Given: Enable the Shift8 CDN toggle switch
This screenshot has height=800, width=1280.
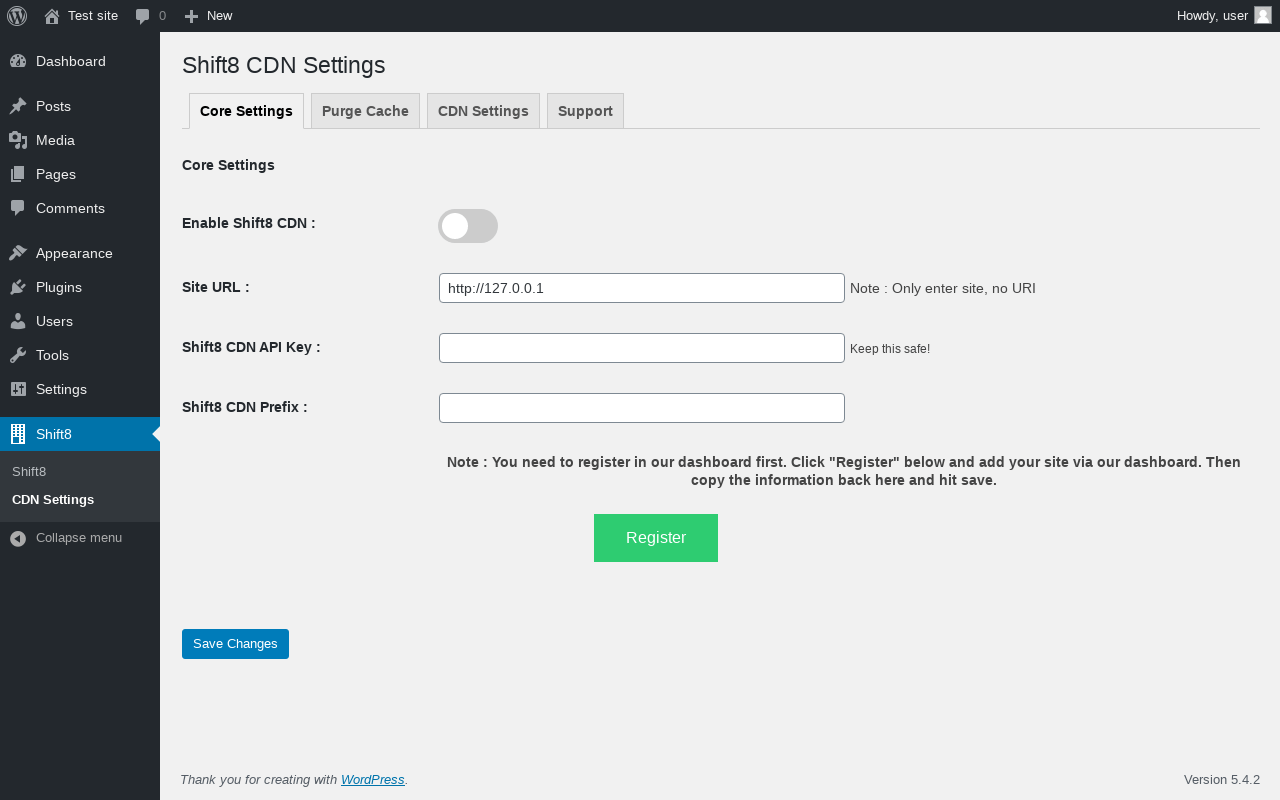Looking at the screenshot, I should pos(468,226).
